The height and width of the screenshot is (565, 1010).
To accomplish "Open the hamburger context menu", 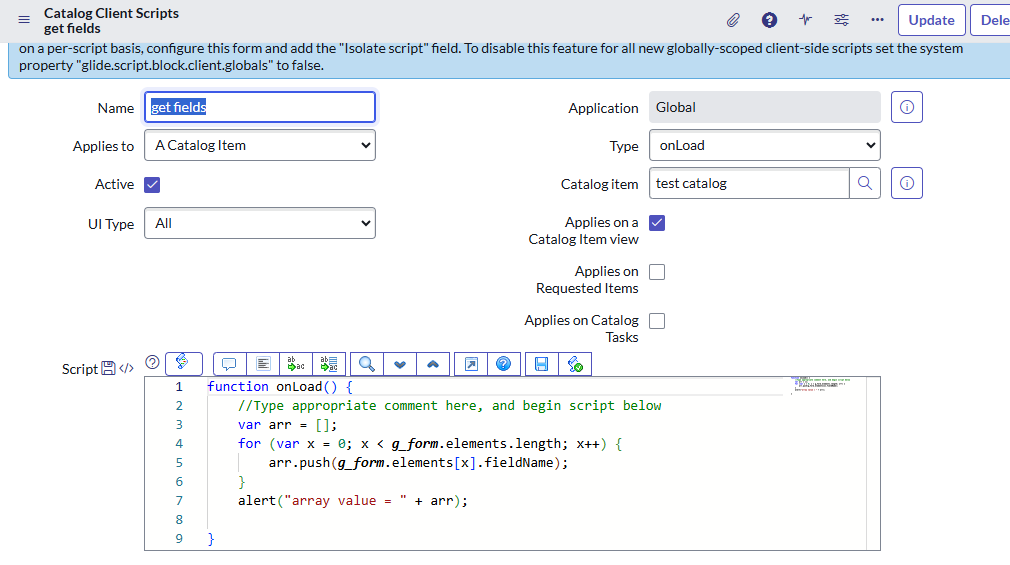I will point(24,20).
